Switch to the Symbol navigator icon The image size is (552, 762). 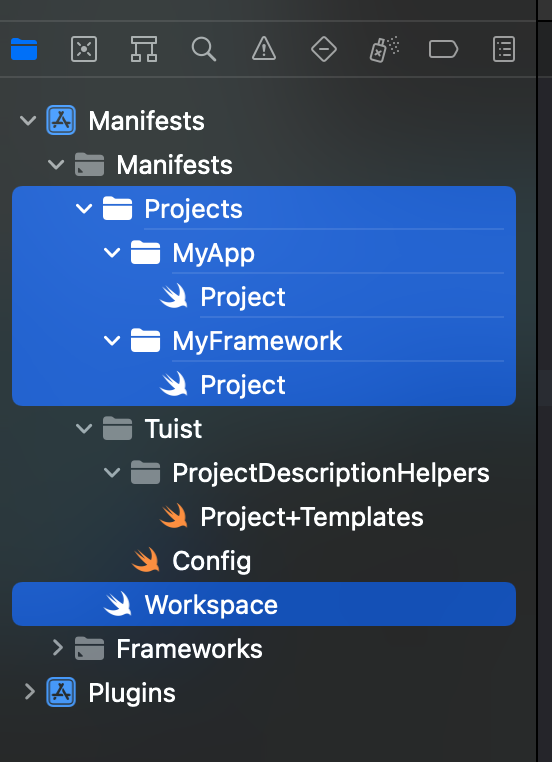[x=144, y=49]
